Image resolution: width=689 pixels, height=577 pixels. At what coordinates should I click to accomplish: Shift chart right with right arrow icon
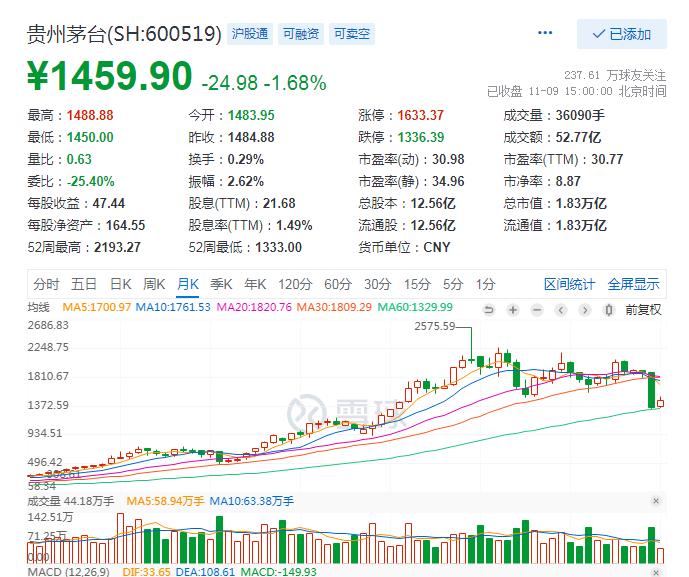[x=585, y=310]
